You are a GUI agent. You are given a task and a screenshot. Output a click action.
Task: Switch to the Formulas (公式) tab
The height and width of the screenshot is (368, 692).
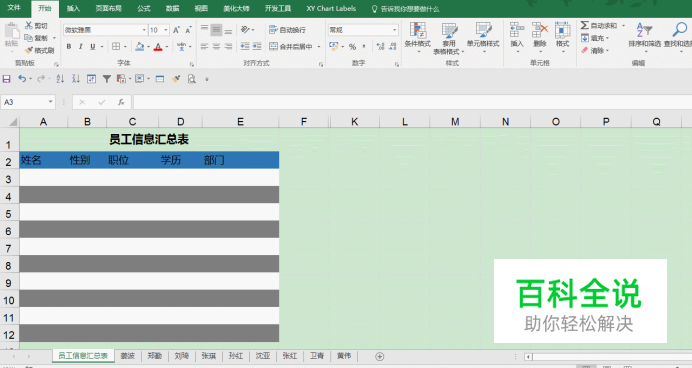tap(144, 8)
